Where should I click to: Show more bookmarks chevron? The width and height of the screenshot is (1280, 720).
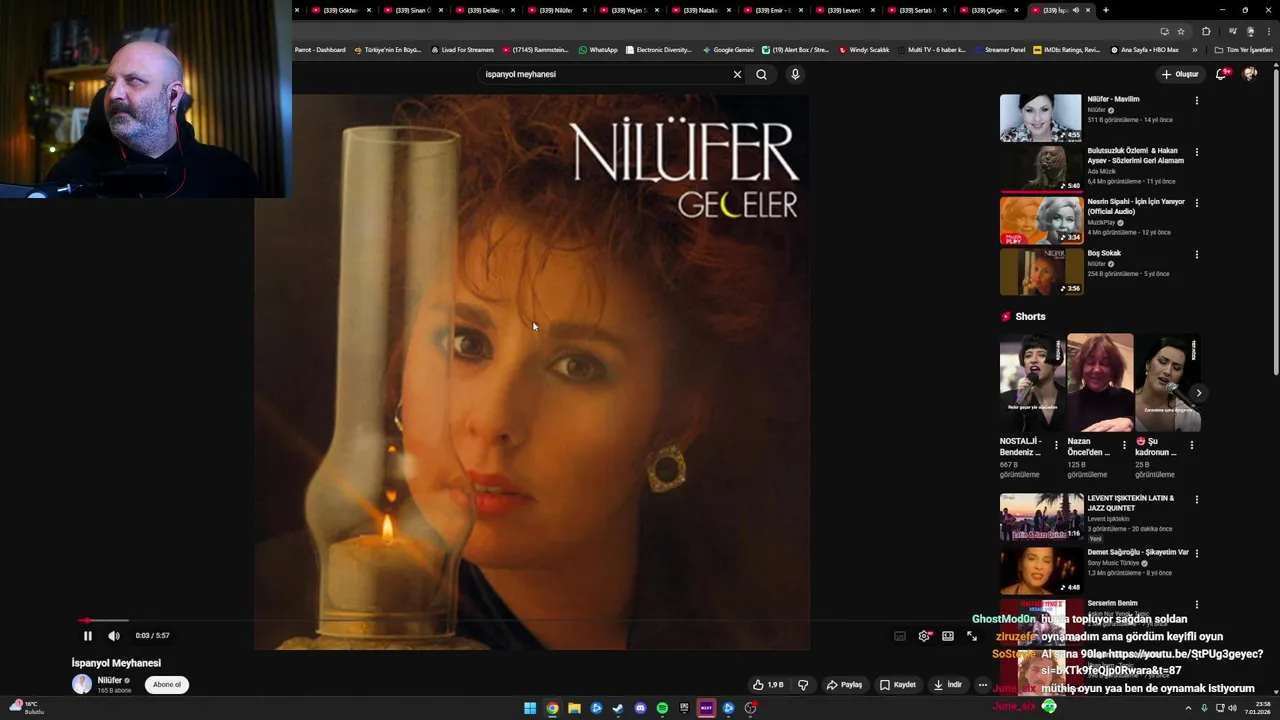1194,49
